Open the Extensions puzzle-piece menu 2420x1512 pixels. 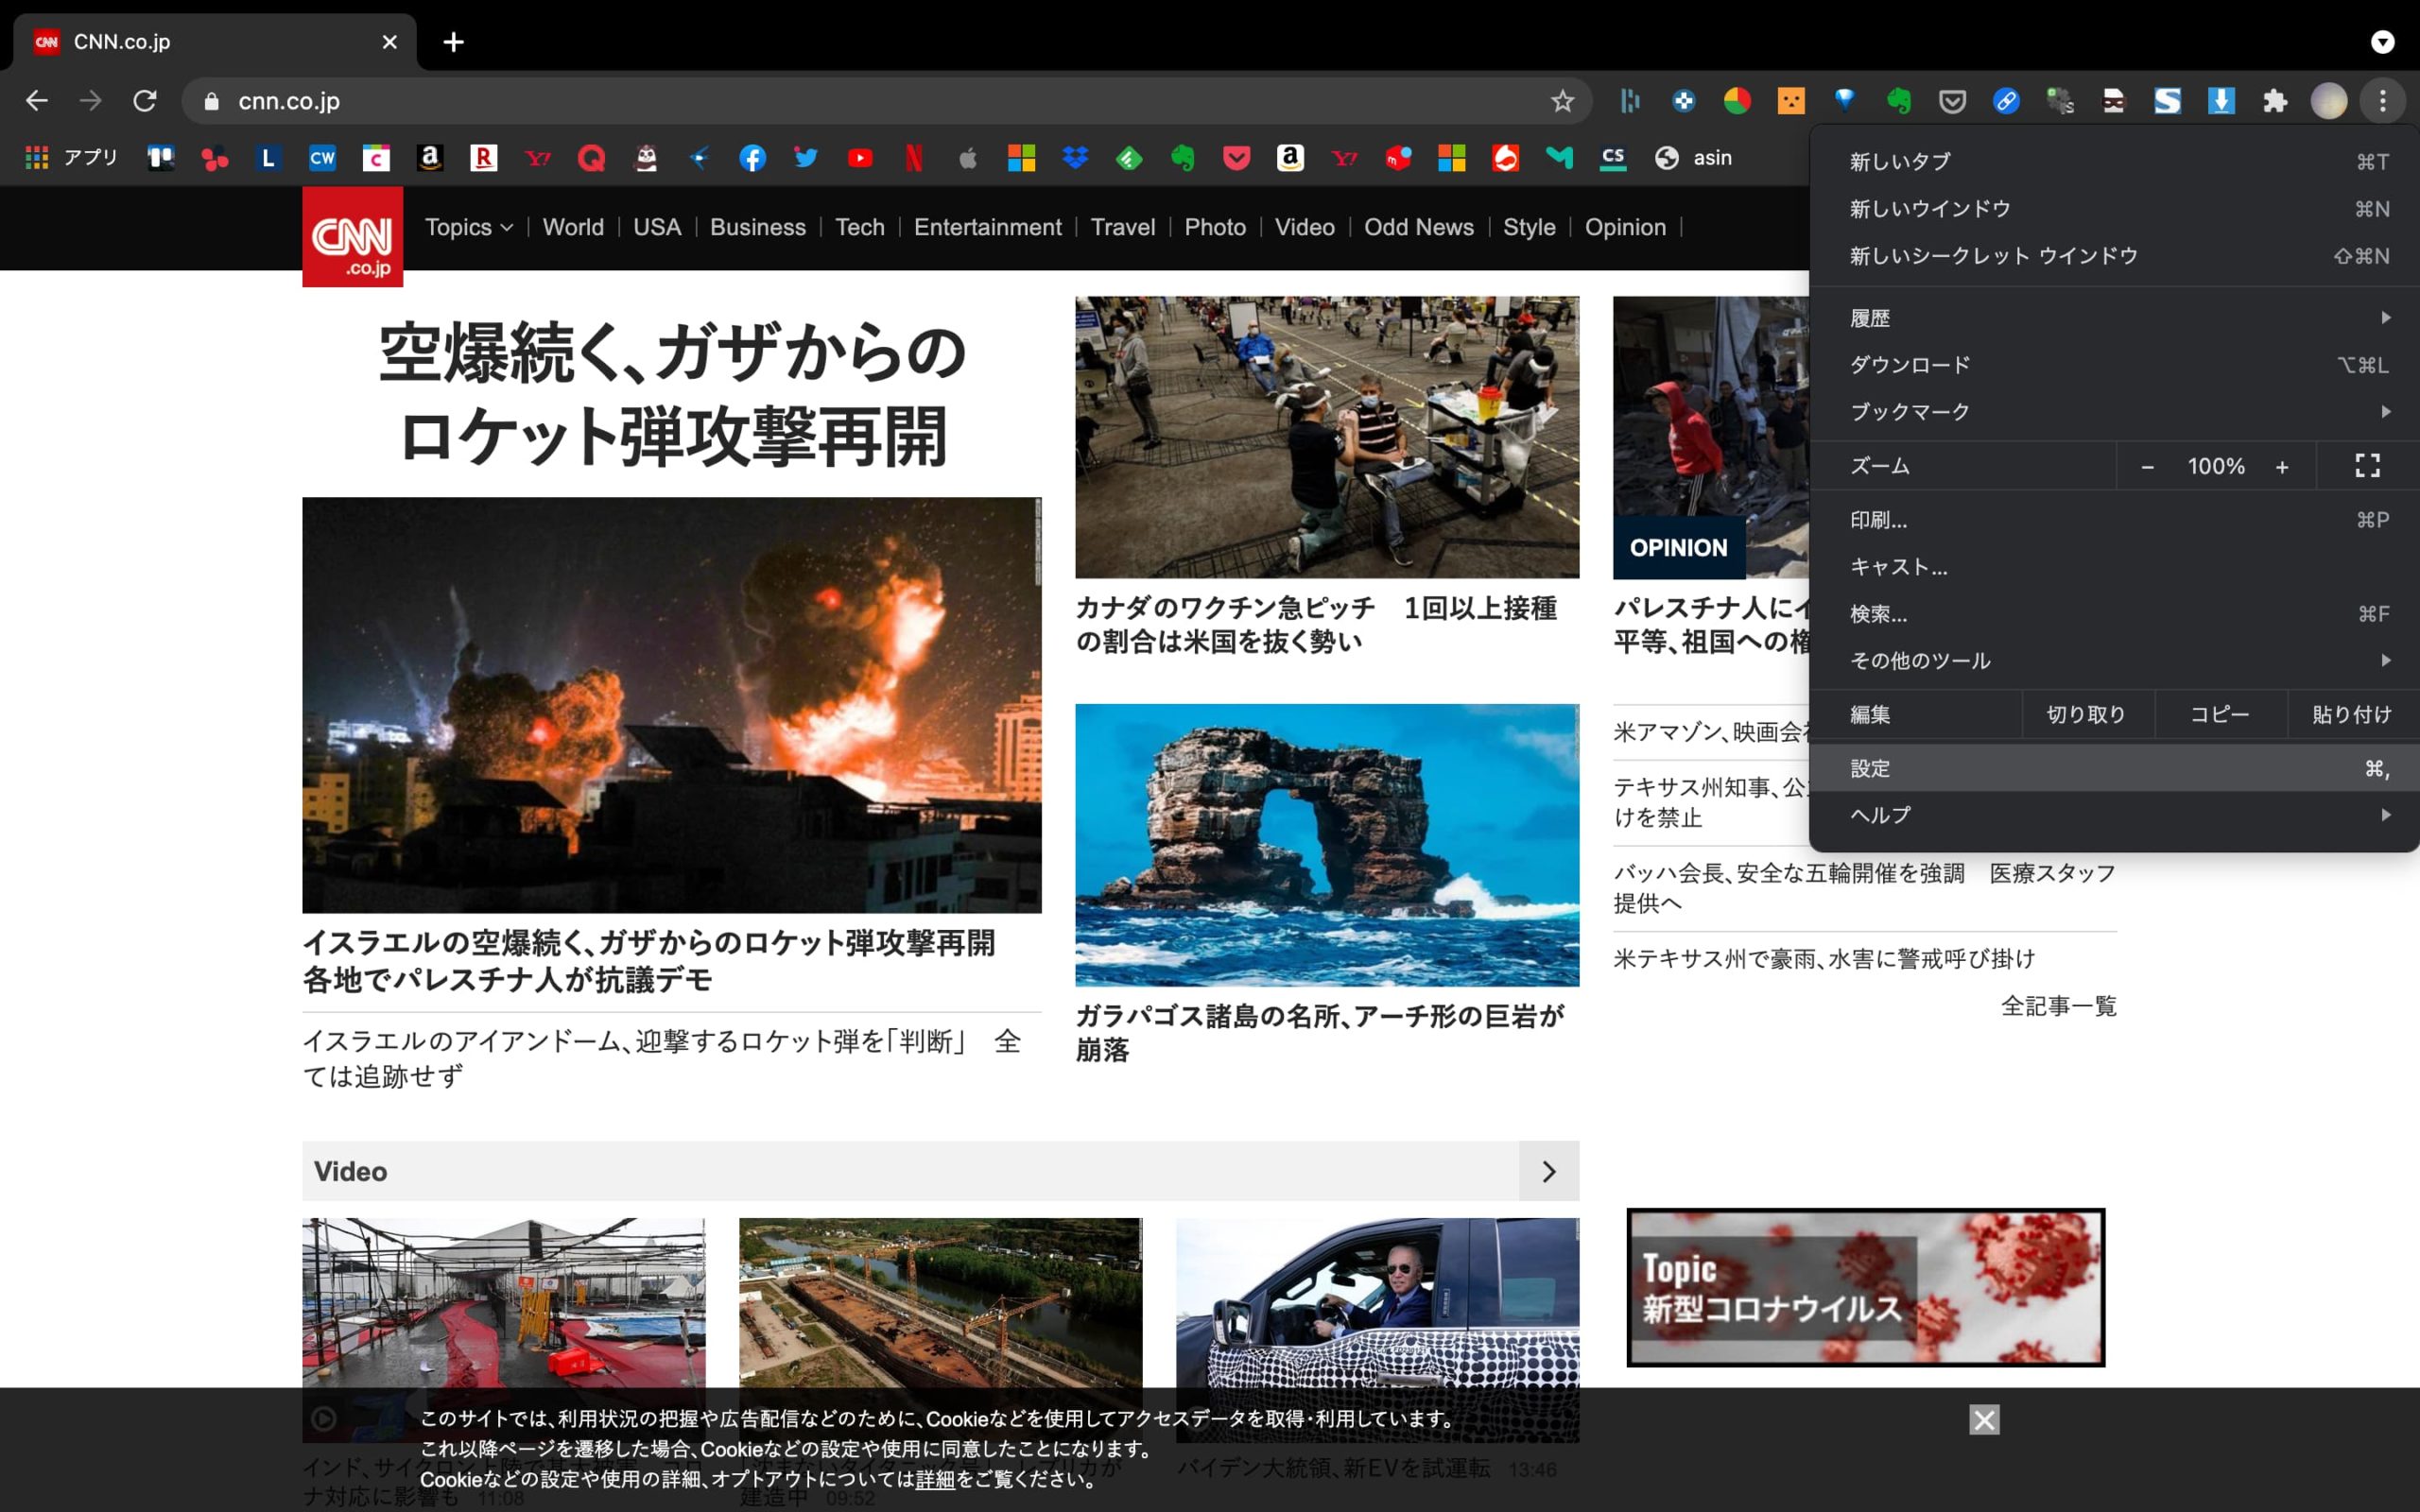(2275, 101)
